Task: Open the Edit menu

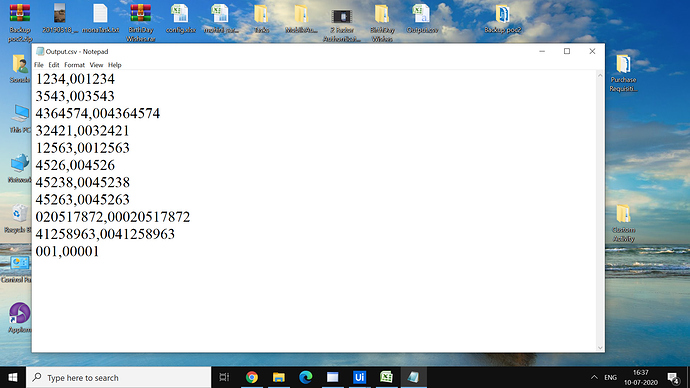Action: (x=54, y=65)
